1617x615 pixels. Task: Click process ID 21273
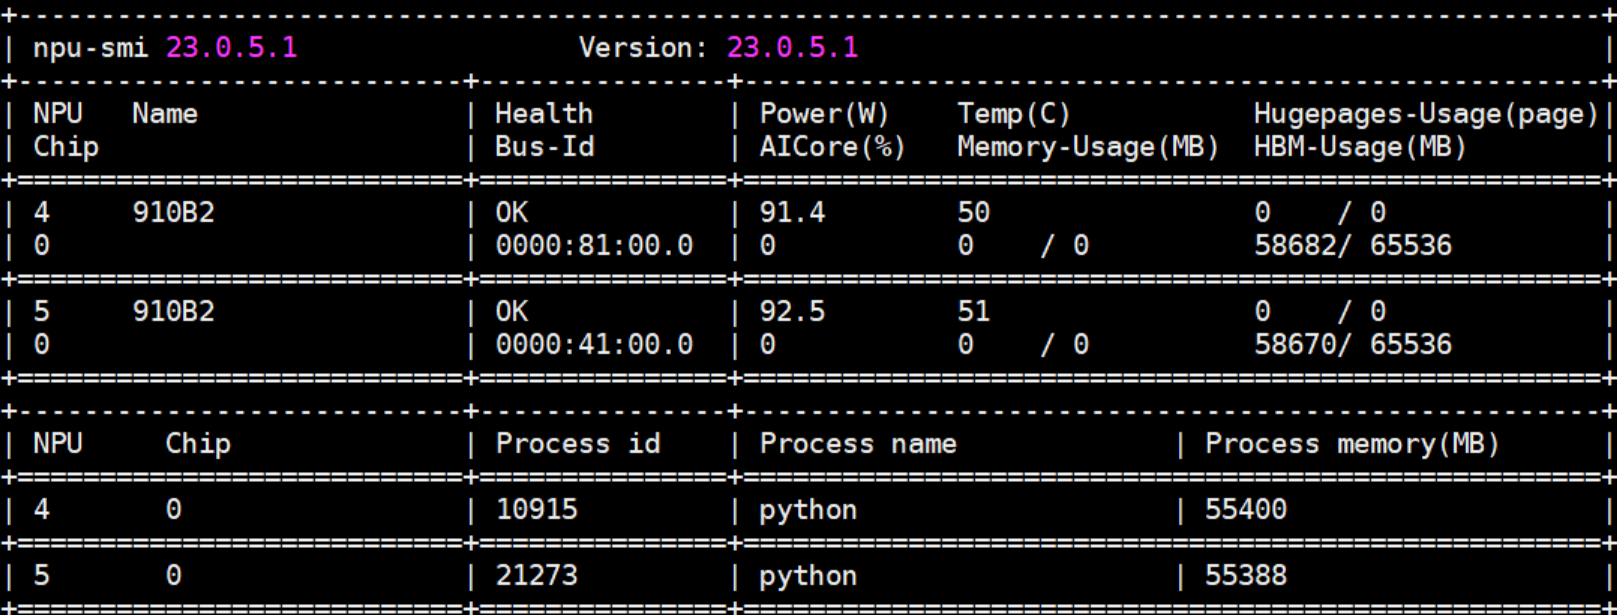pyautogui.click(x=536, y=575)
